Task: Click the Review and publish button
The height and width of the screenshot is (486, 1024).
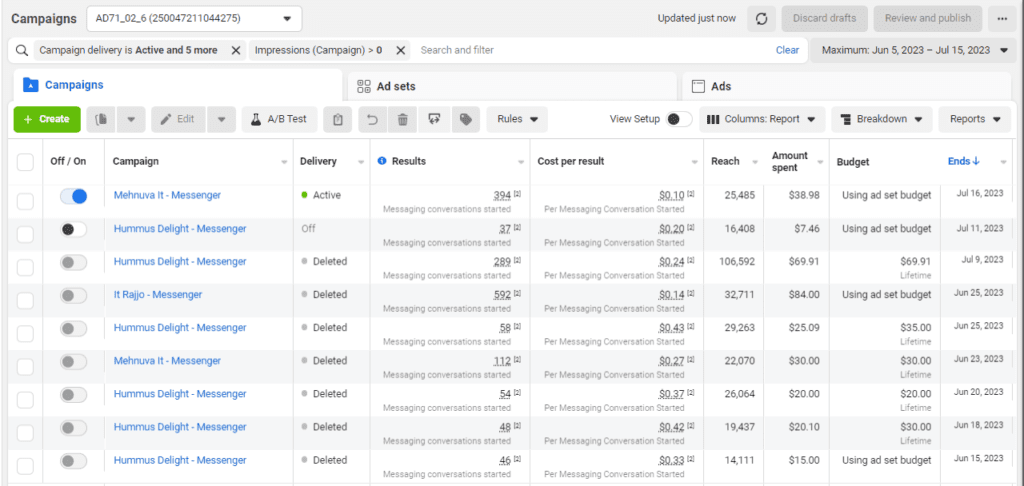Action: 928,18
